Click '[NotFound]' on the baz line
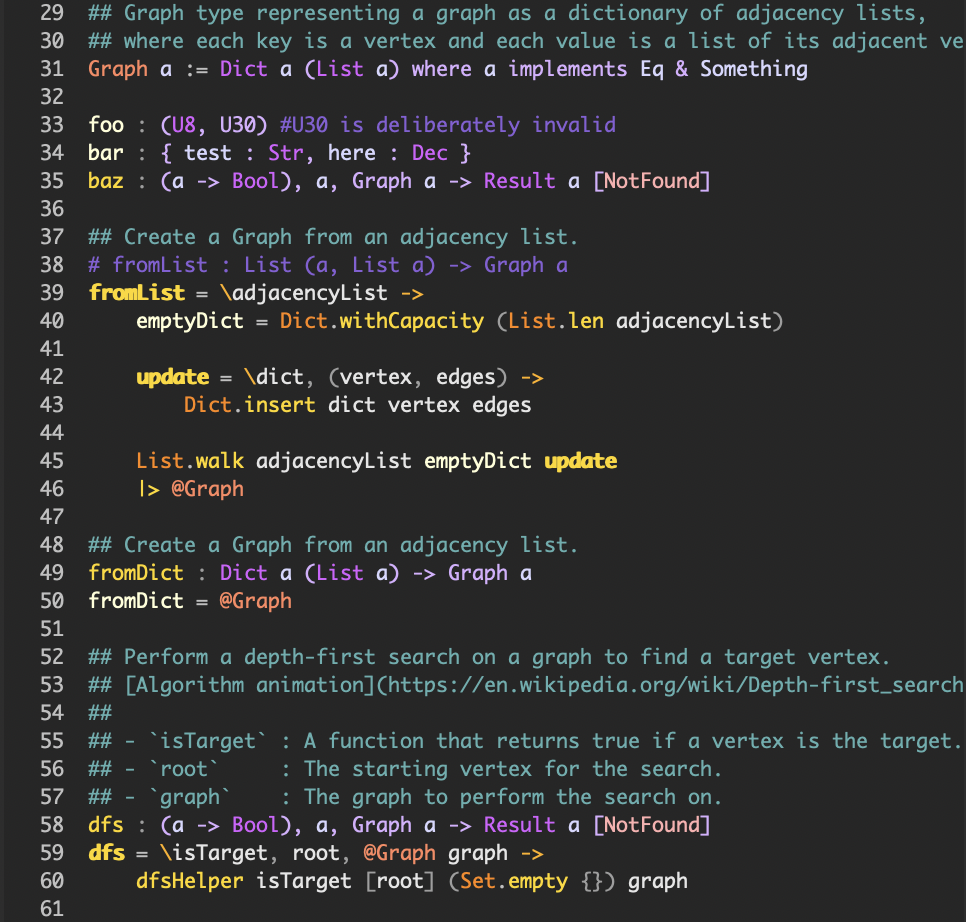The width and height of the screenshot is (966, 922). (651, 181)
